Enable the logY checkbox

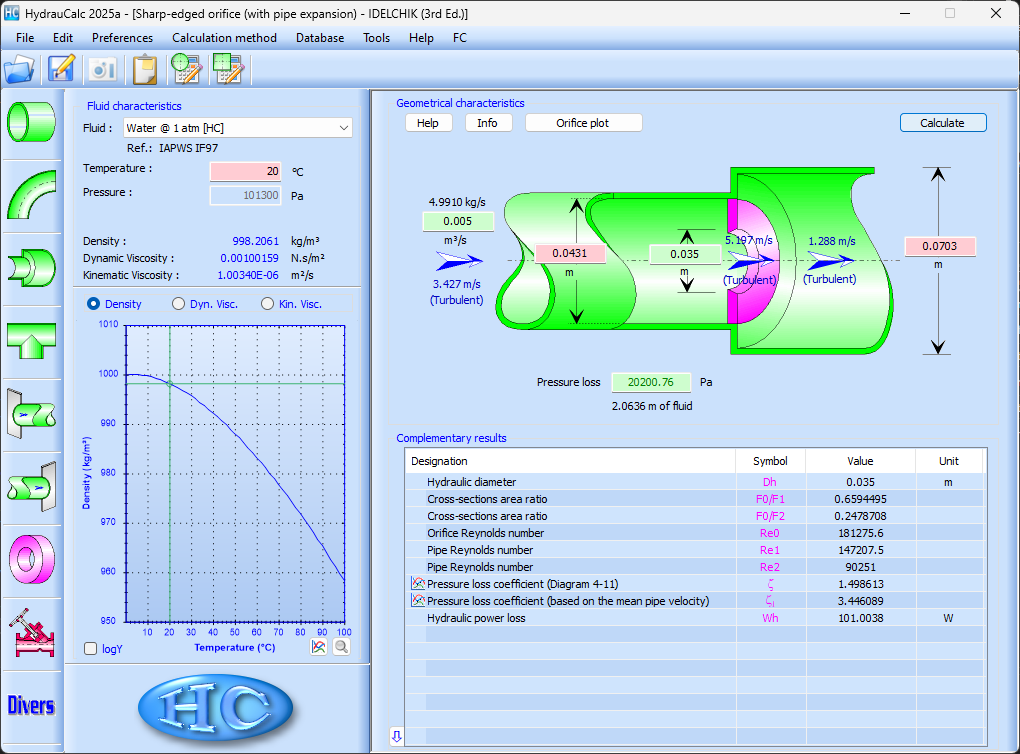(91, 648)
